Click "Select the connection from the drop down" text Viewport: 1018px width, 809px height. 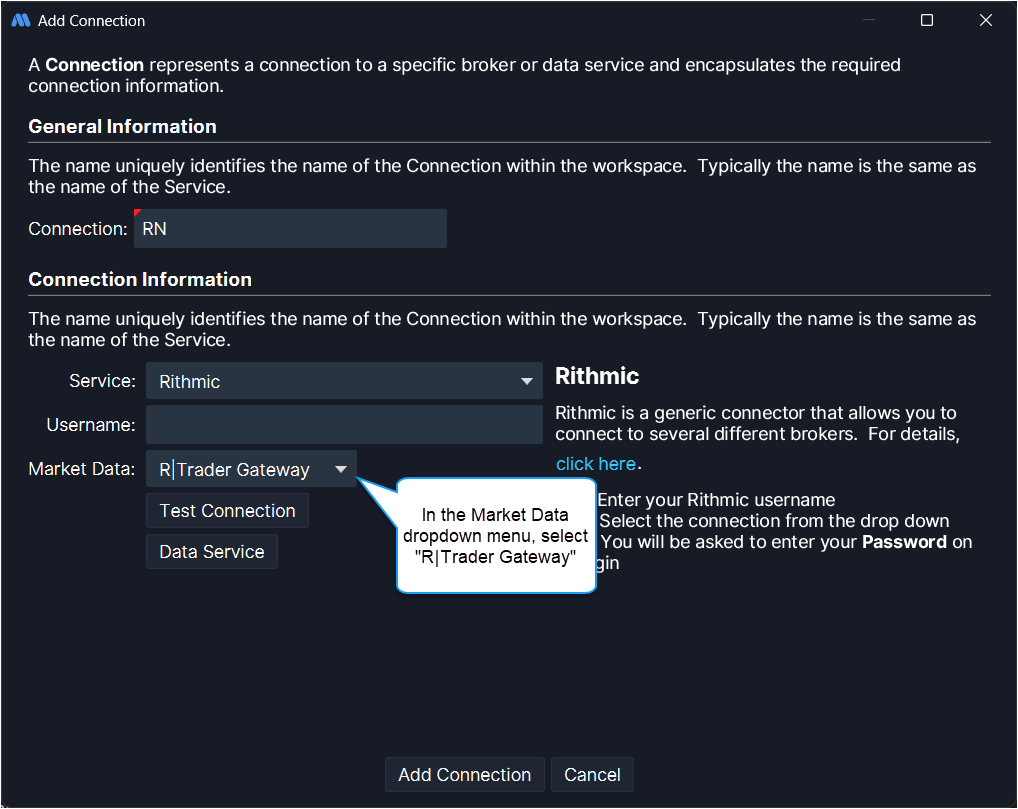pyautogui.click(x=774, y=521)
